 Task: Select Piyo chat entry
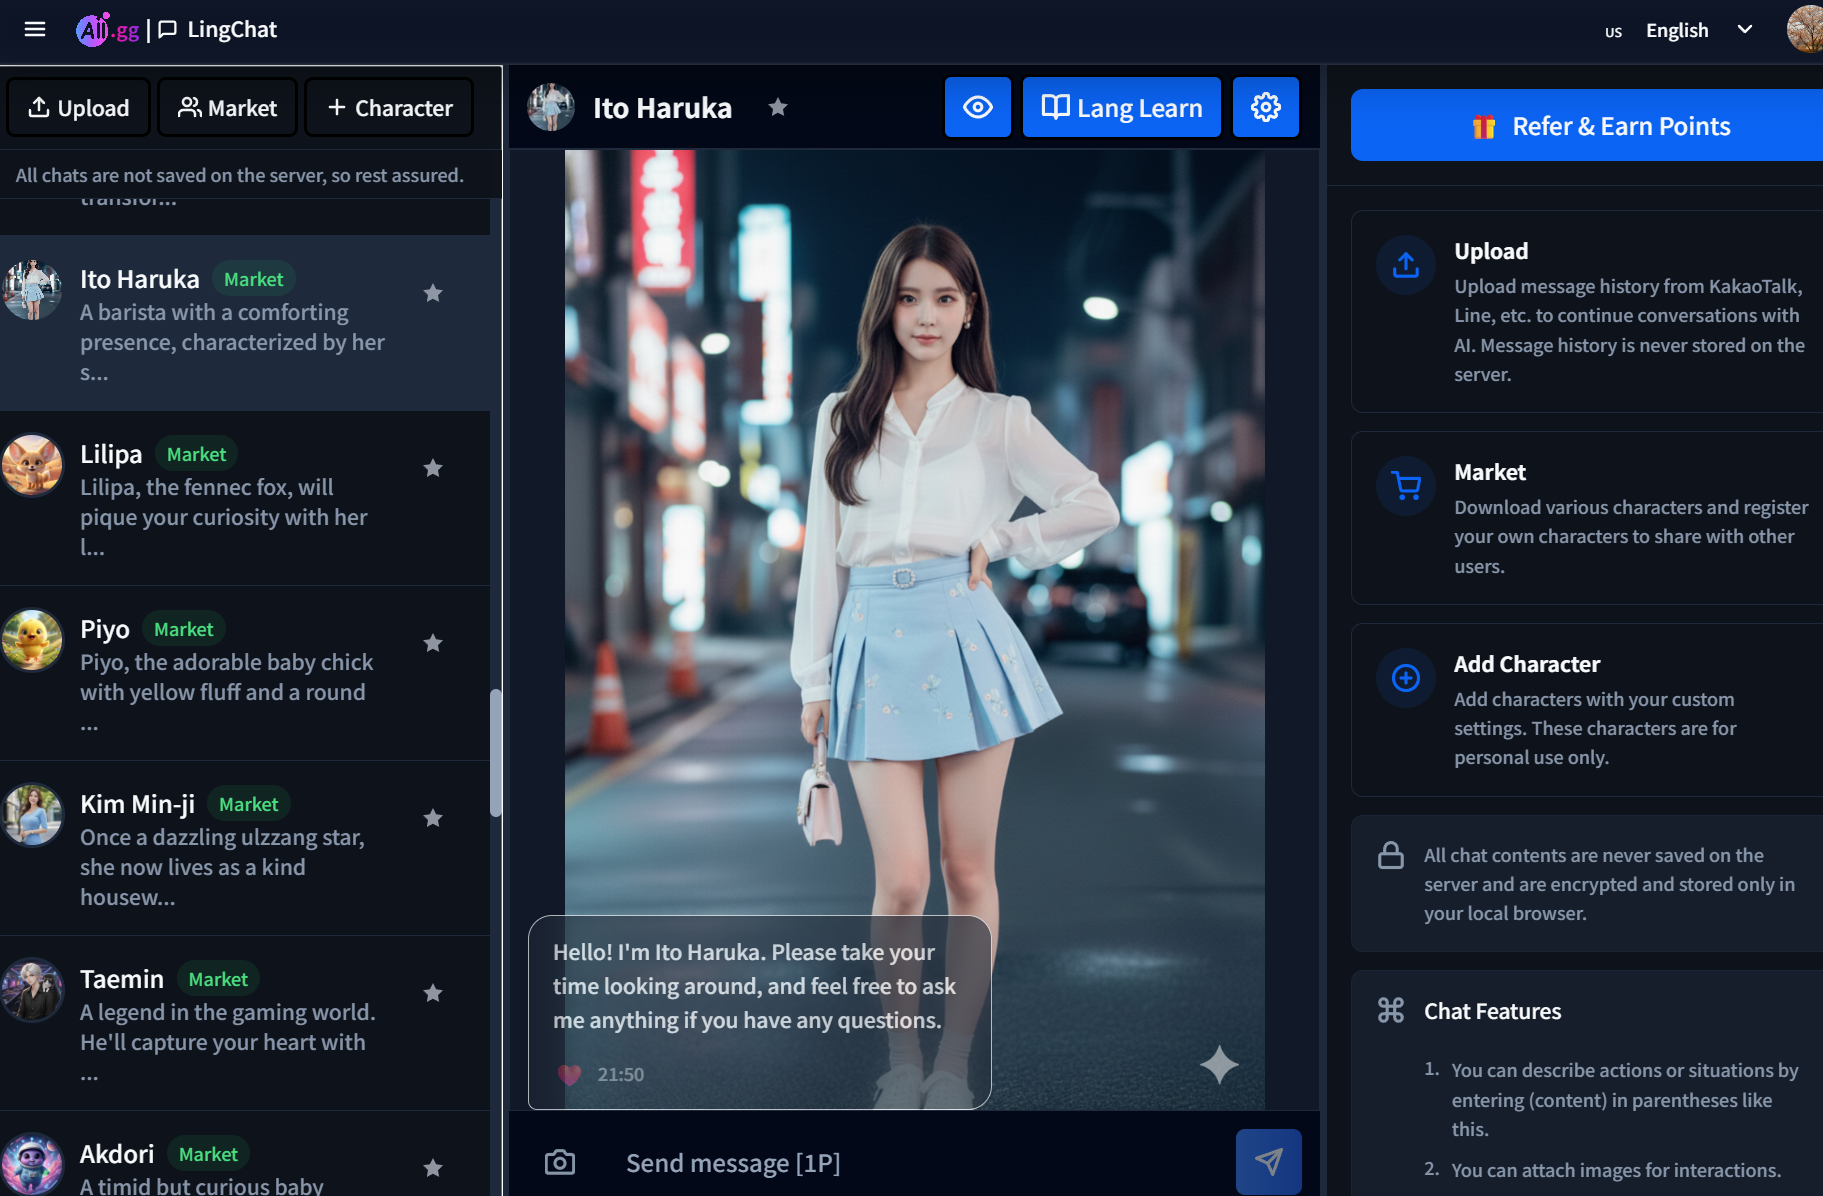pyautogui.click(x=245, y=673)
